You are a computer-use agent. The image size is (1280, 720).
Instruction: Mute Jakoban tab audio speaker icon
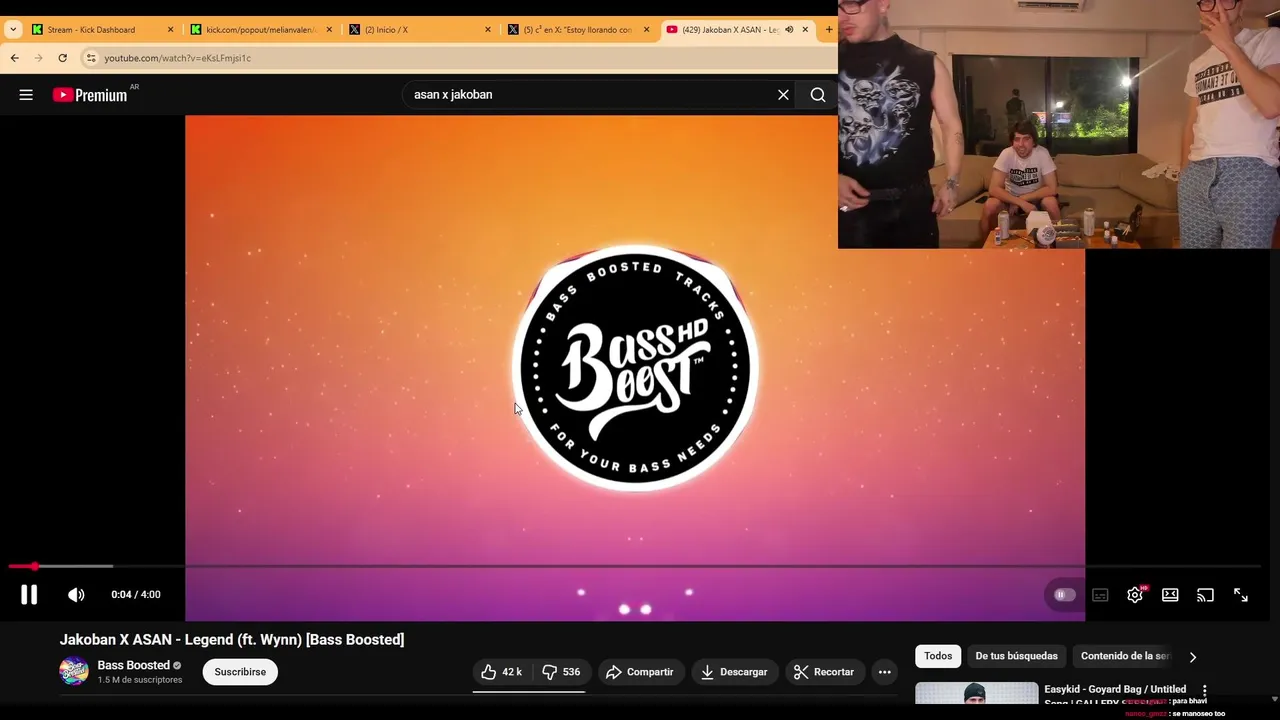pos(789,30)
